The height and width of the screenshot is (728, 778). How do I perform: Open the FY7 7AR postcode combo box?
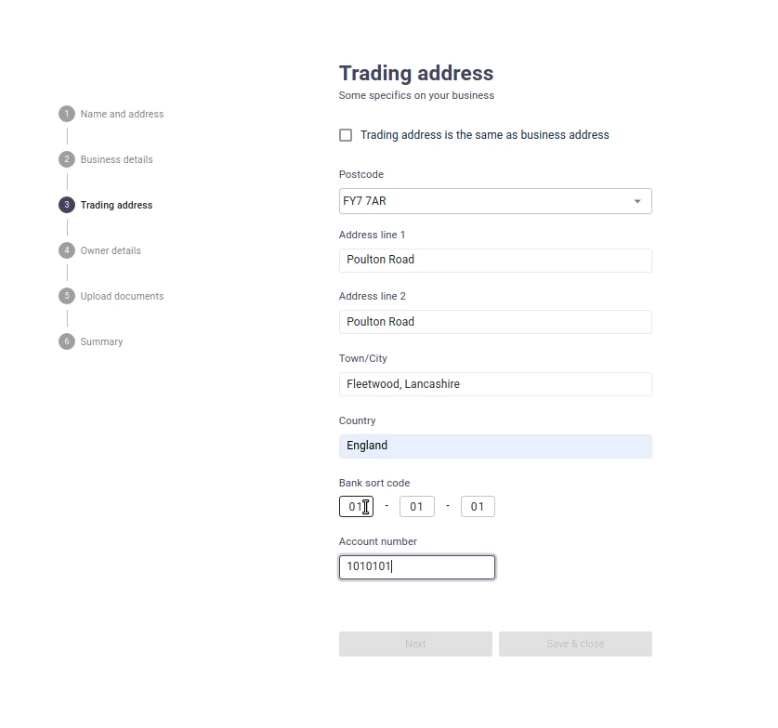coord(495,201)
